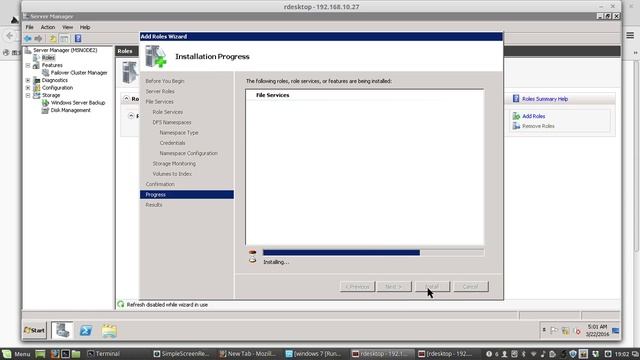Open Failover Cluster Manager node
This screenshot has height=360, width=640.
click(x=79, y=73)
